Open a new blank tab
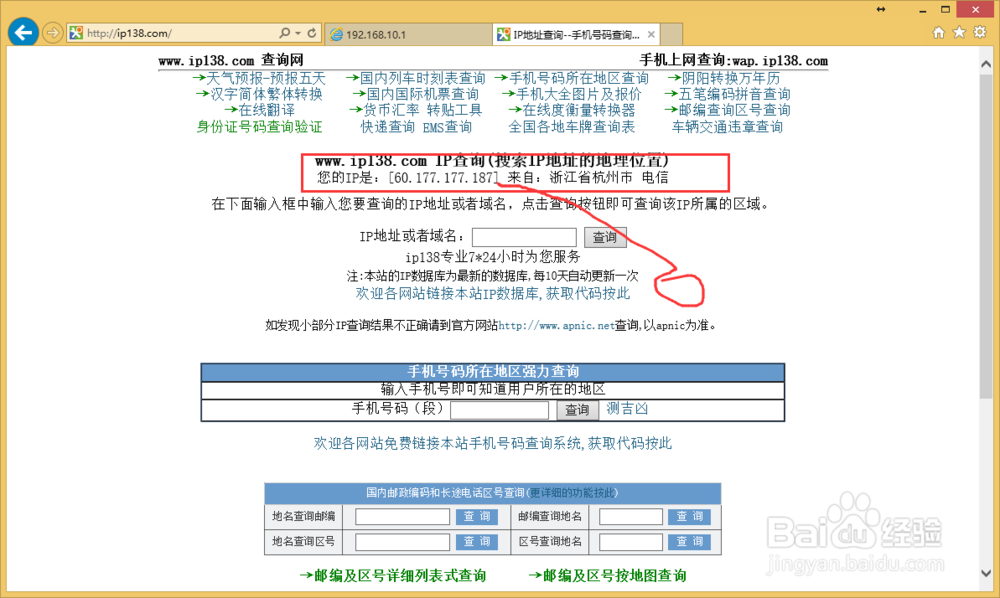1000x598 pixels. 672,34
